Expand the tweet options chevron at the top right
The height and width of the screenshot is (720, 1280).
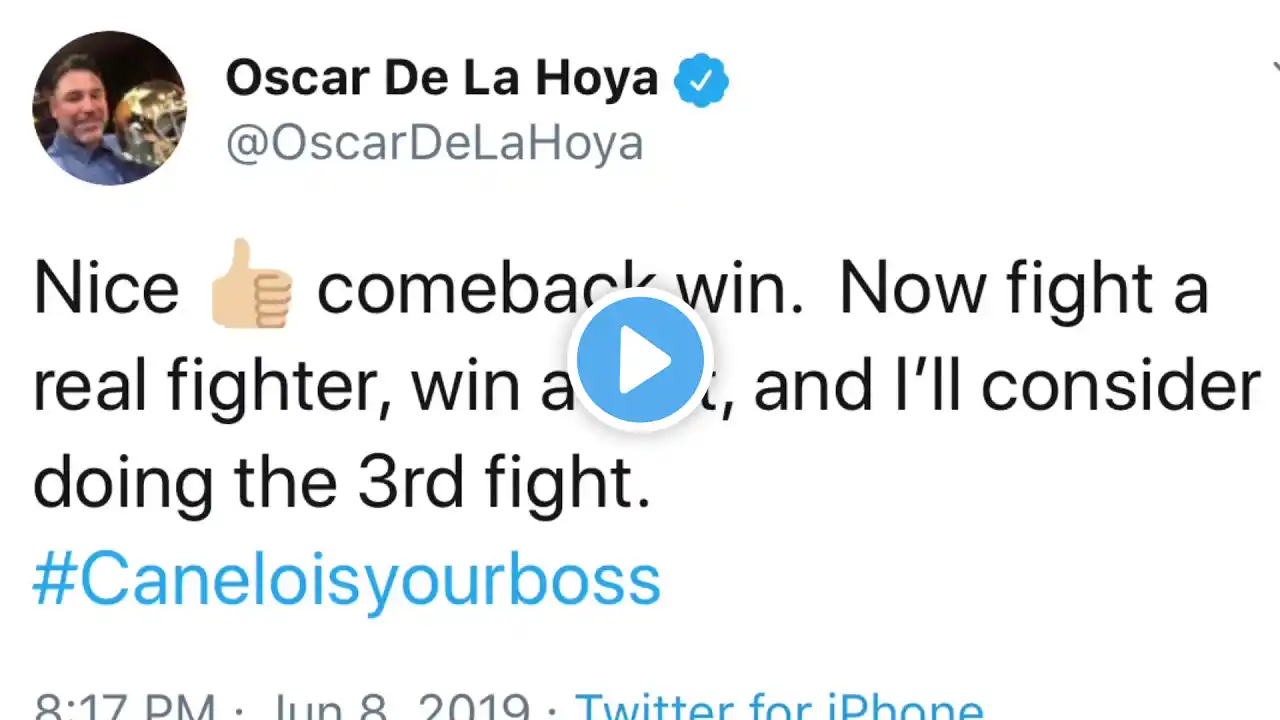point(1274,68)
